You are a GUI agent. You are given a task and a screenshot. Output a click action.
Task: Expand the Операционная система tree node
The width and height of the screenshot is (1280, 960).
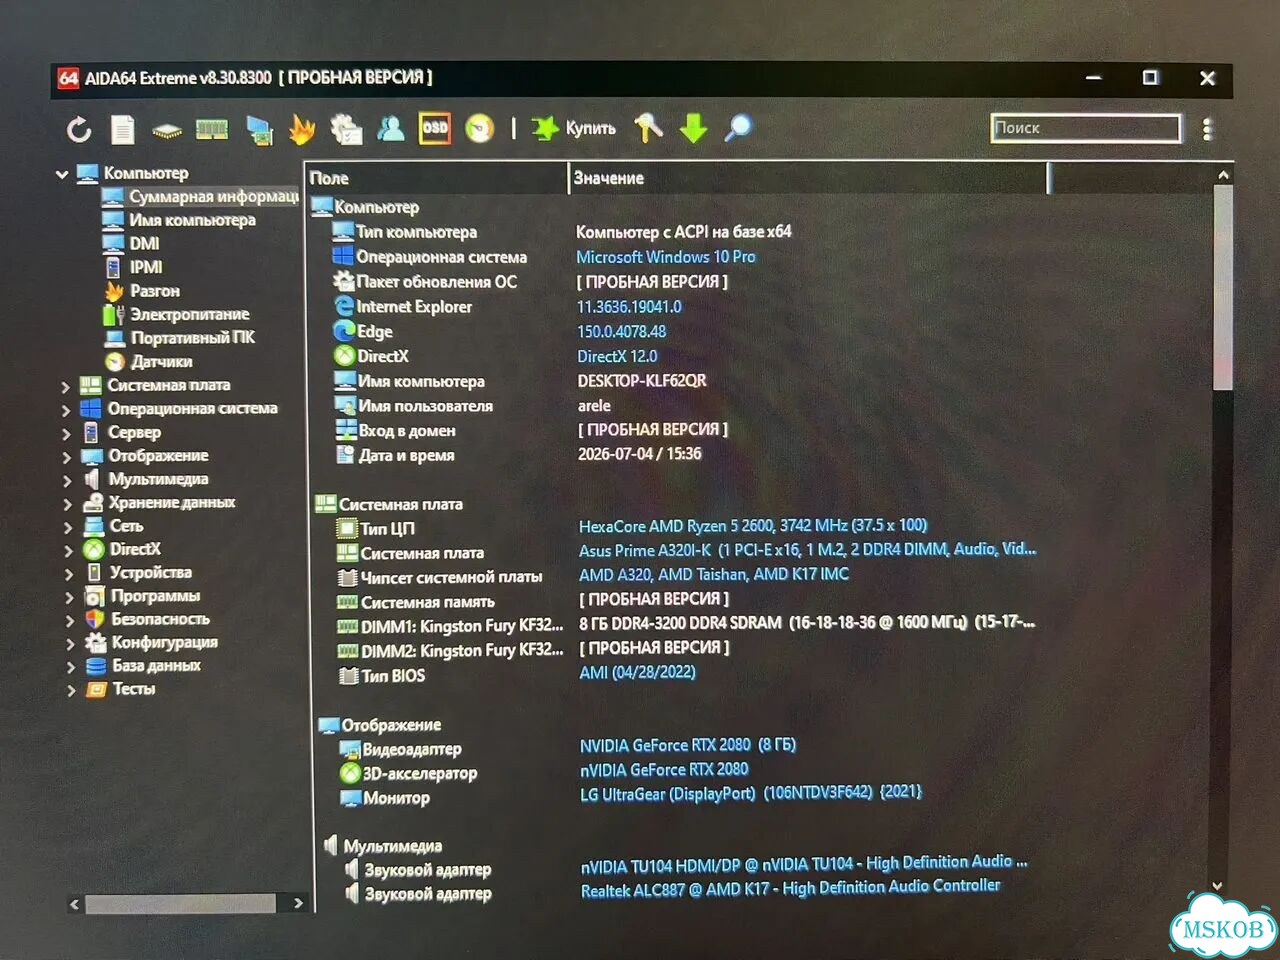pyautogui.click(x=66, y=410)
